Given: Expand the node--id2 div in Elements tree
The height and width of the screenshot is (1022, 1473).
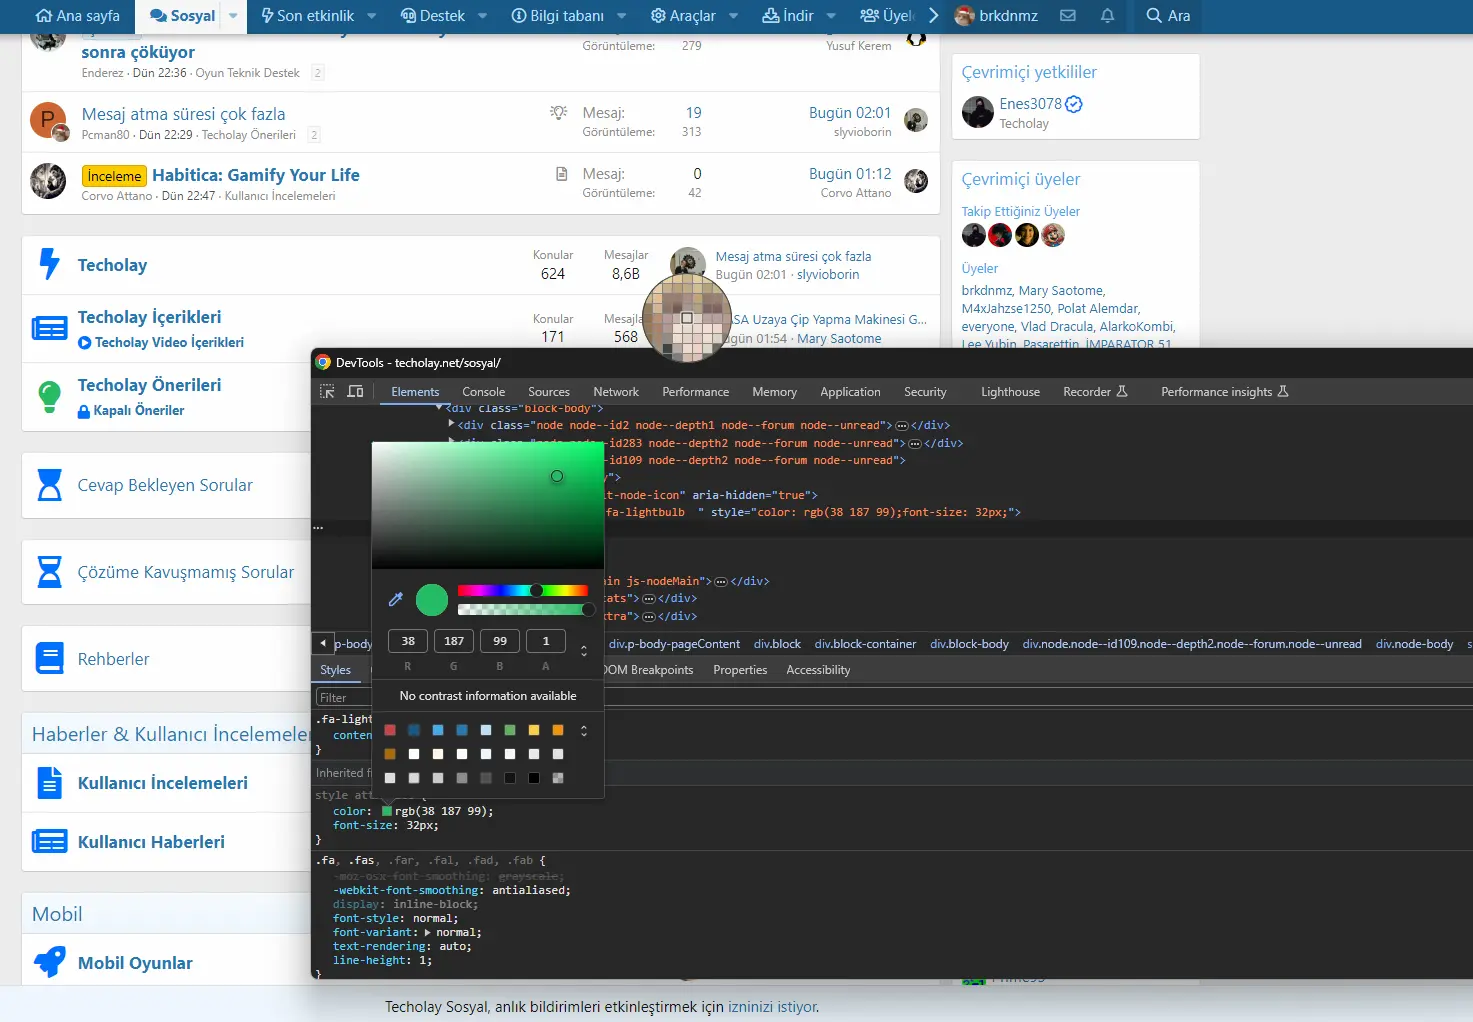Looking at the screenshot, I should coord(451,424).
